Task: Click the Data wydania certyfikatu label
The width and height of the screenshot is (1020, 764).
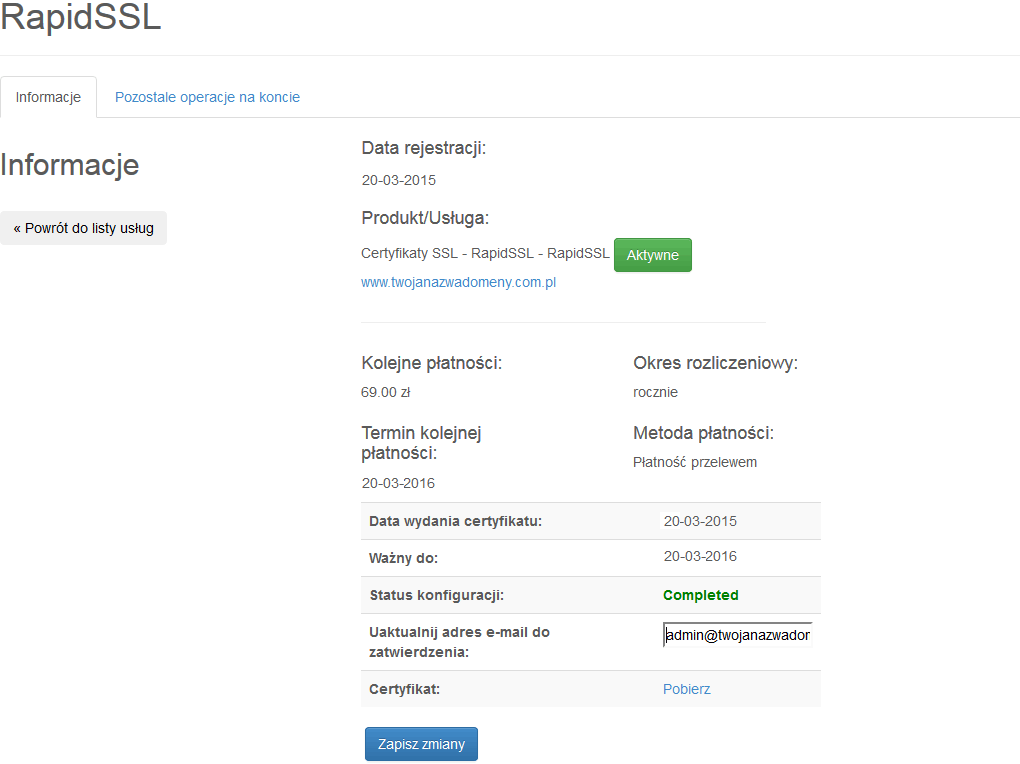Action: click(455, 521)
